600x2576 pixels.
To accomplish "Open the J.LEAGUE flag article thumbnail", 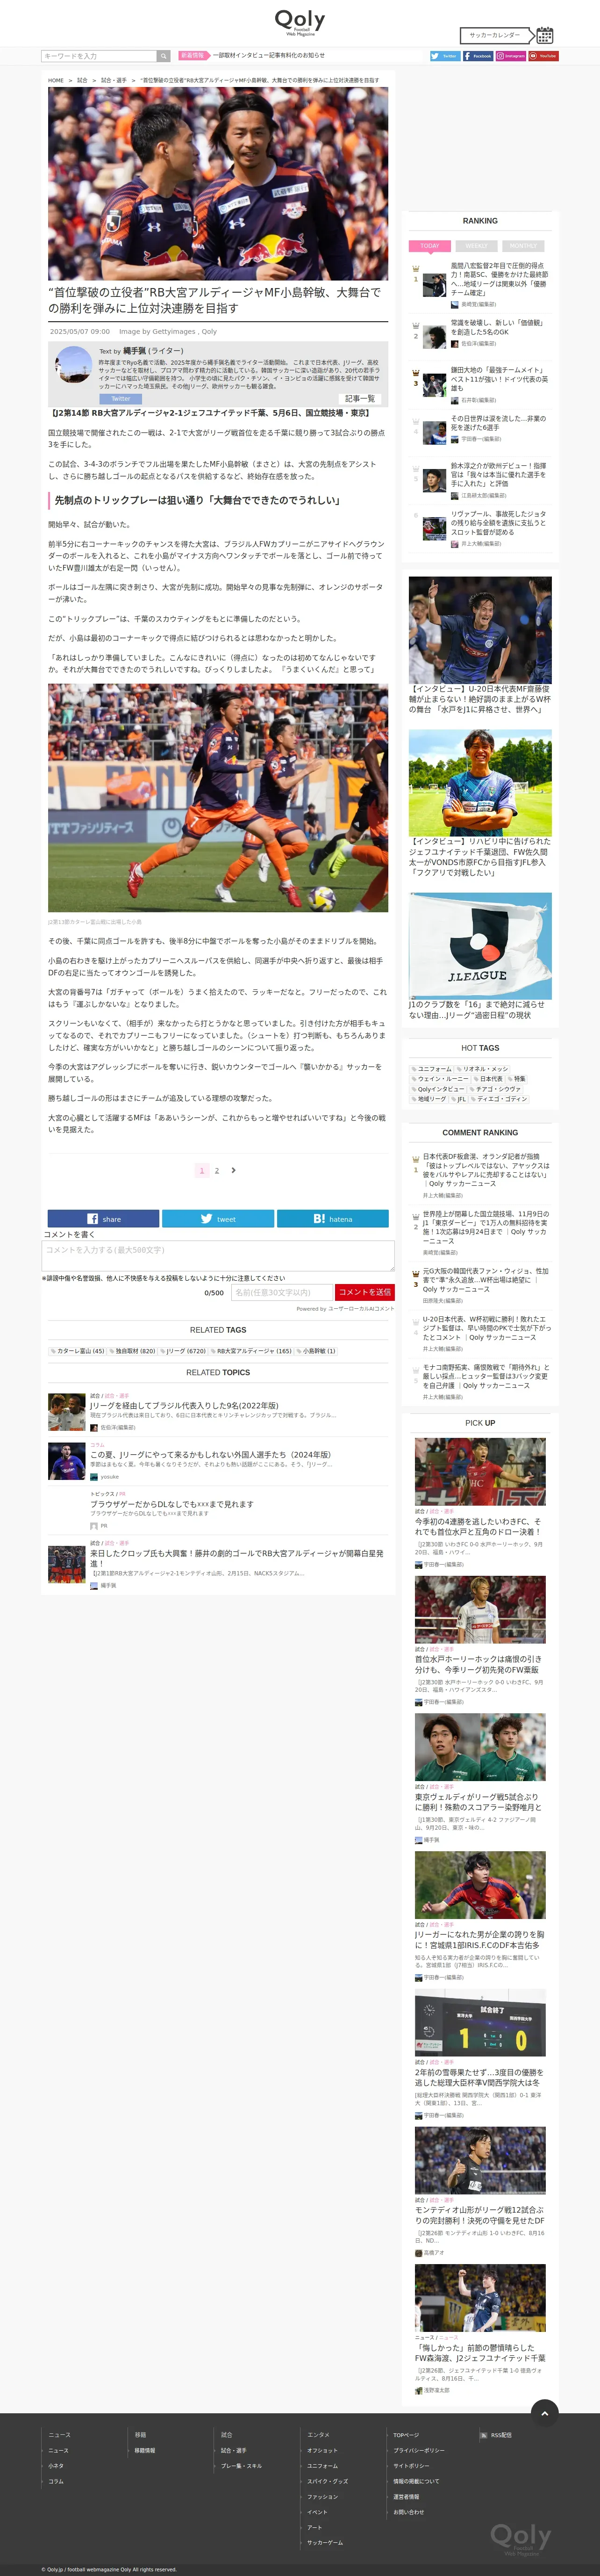I will click(x=480, y=946).
